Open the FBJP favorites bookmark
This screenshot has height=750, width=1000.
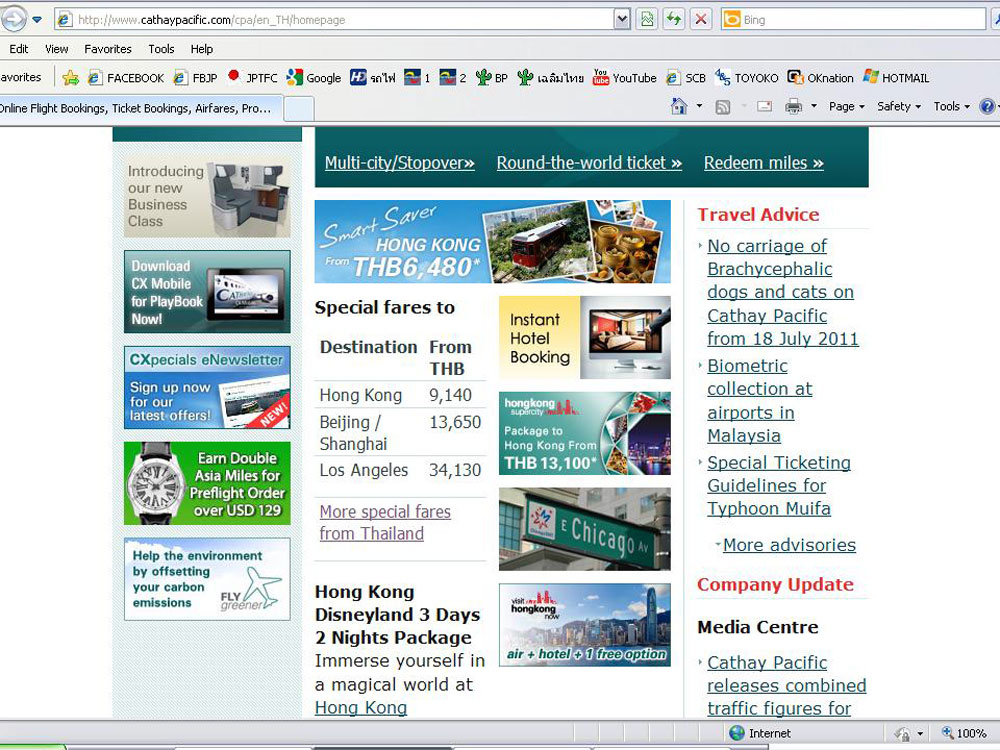click(196, 78)
